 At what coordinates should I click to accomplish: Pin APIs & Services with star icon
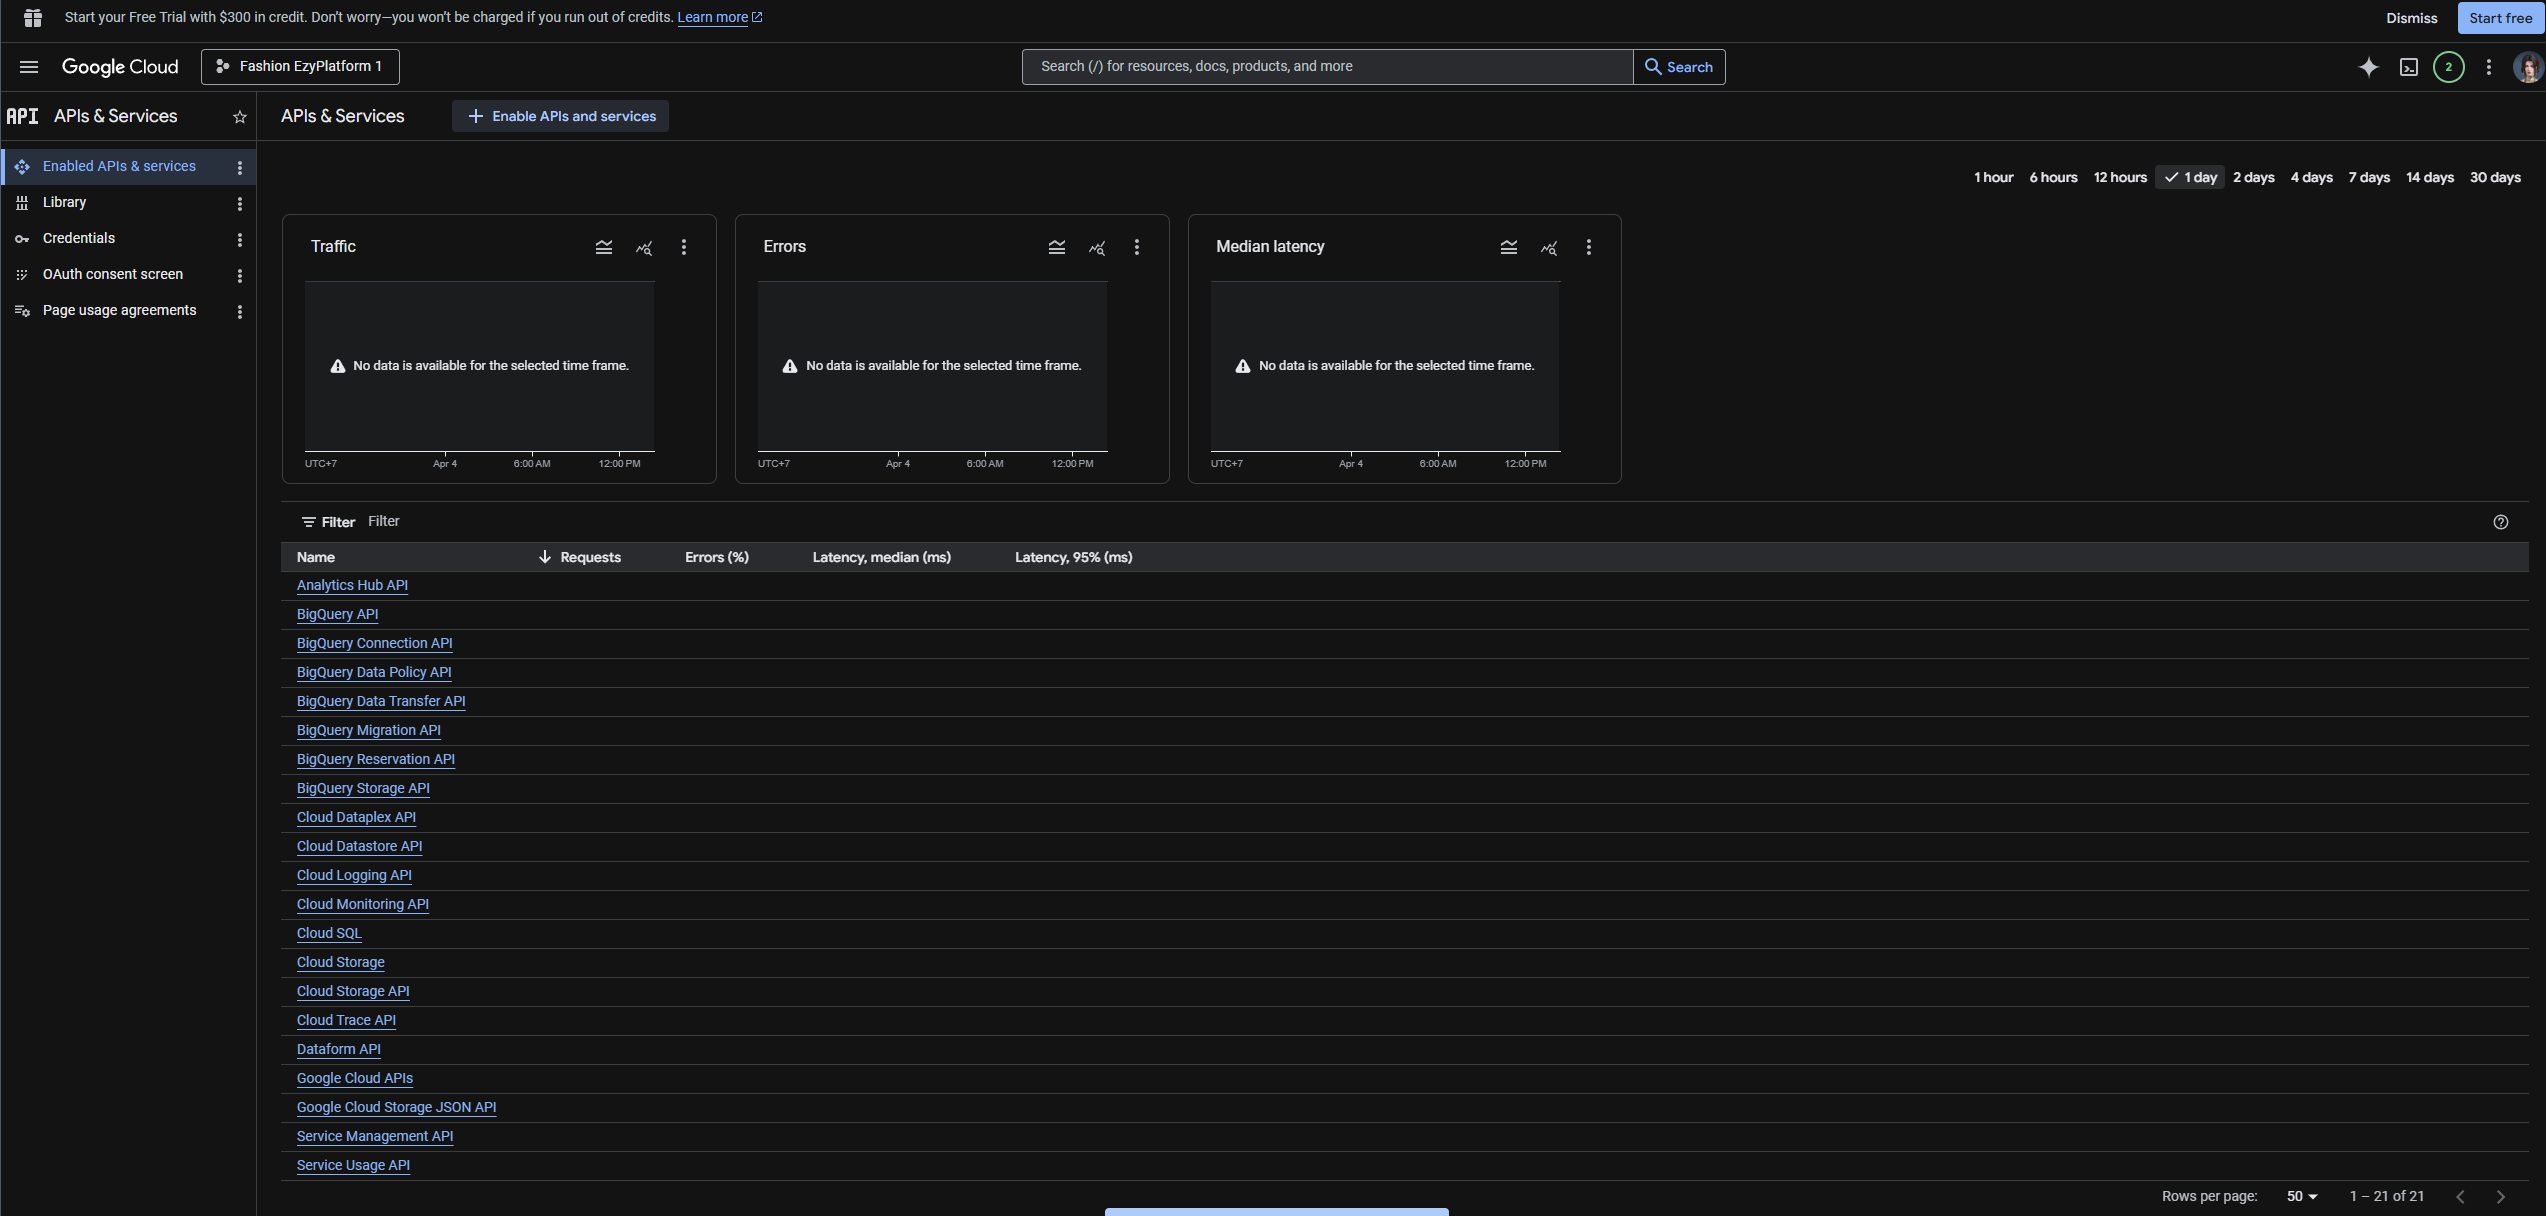pos(240,117)
